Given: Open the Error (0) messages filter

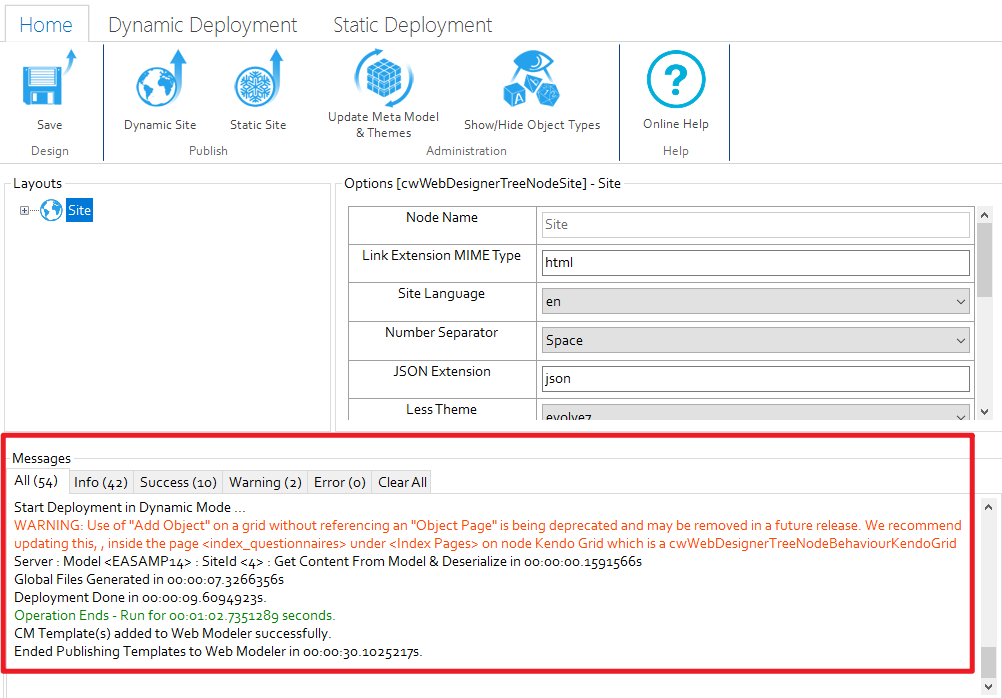Looking at the screenshot, I should (338, 481).
